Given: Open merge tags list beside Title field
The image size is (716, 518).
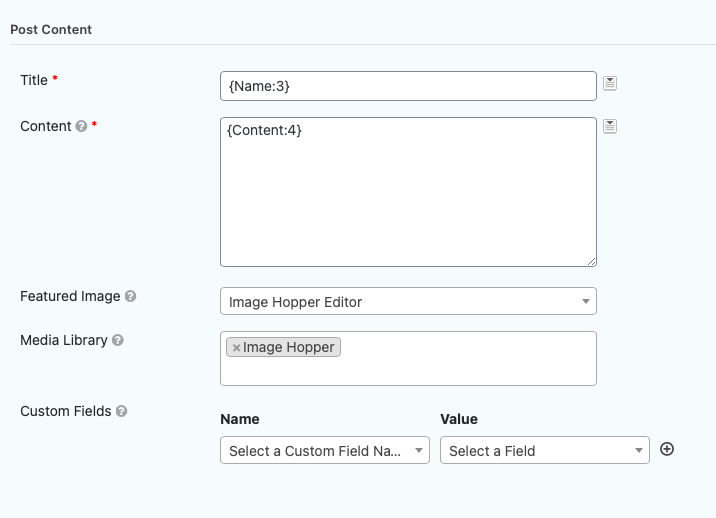Looking at the screenshot, I should tap(610, 83).
